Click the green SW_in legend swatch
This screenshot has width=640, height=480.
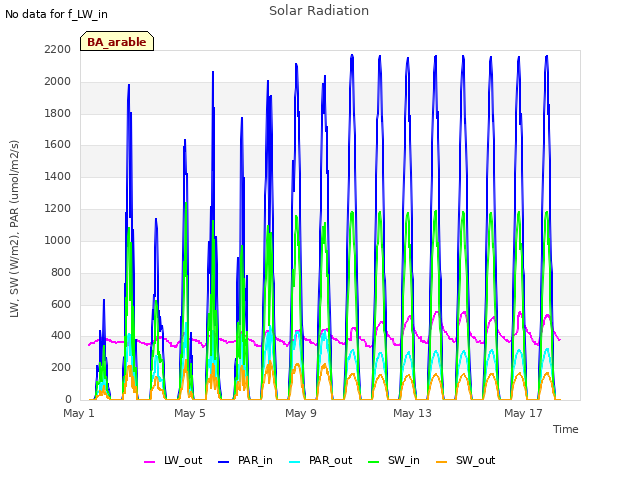point(373,462)
